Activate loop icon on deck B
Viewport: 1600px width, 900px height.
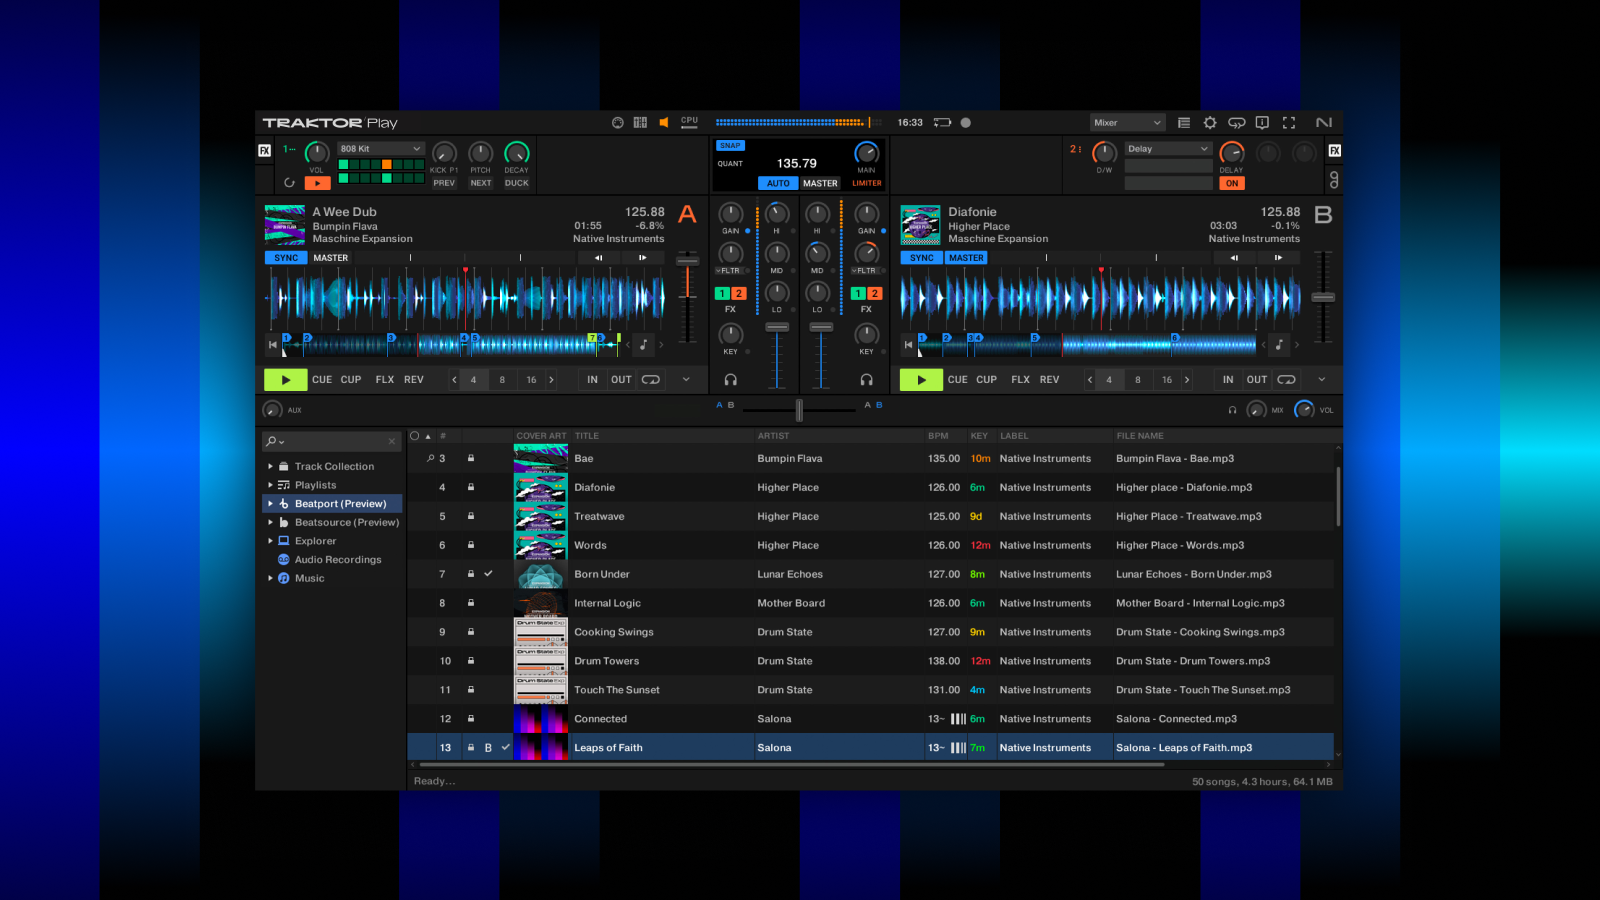[1287, 380]
